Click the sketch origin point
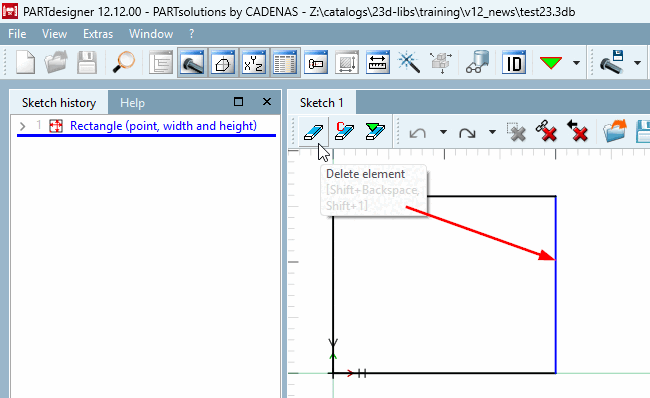Screen dimensions: 650x398 pos(333,374)
